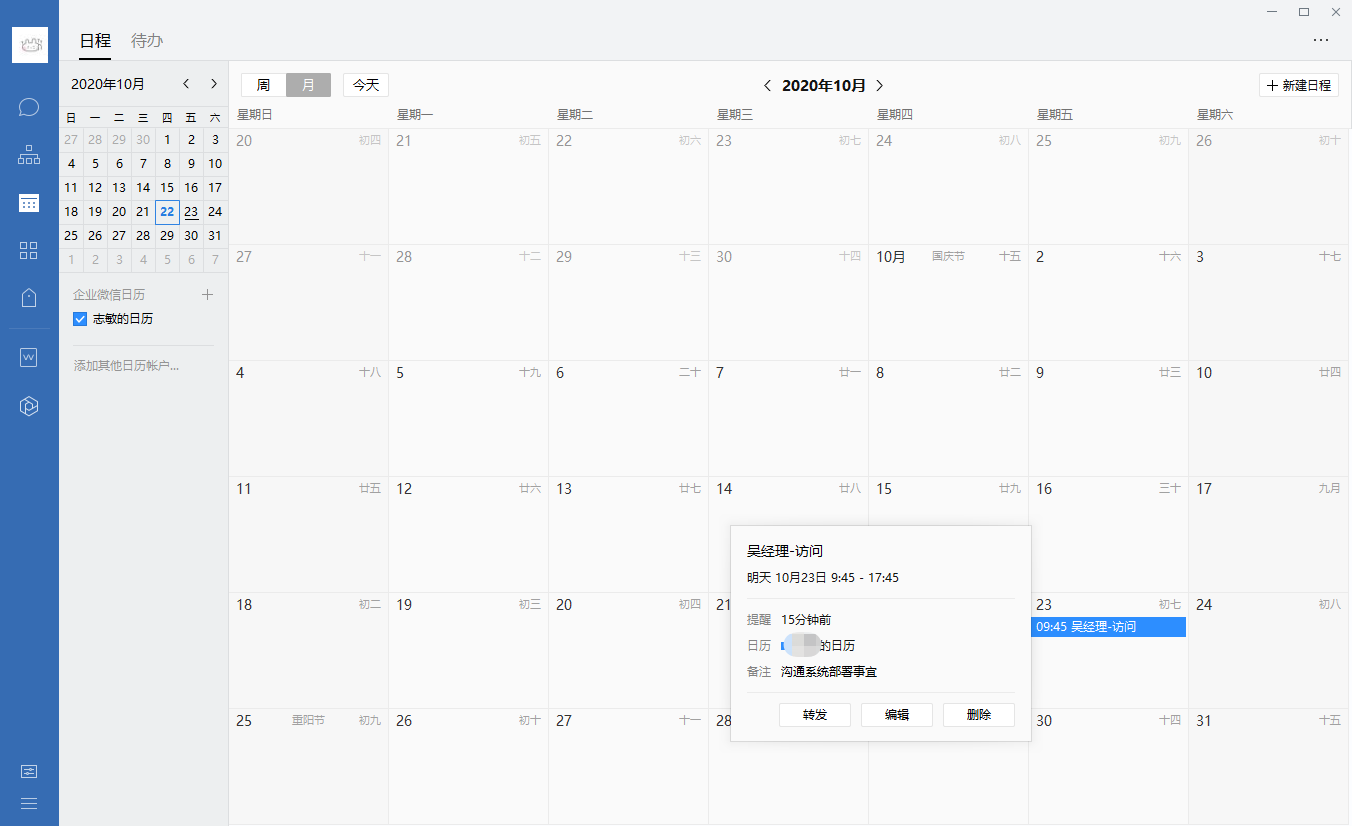Toggle the 志敏的日历 checkbox
The height and width of the screenshot is (826, 1352).
(81, 319)
